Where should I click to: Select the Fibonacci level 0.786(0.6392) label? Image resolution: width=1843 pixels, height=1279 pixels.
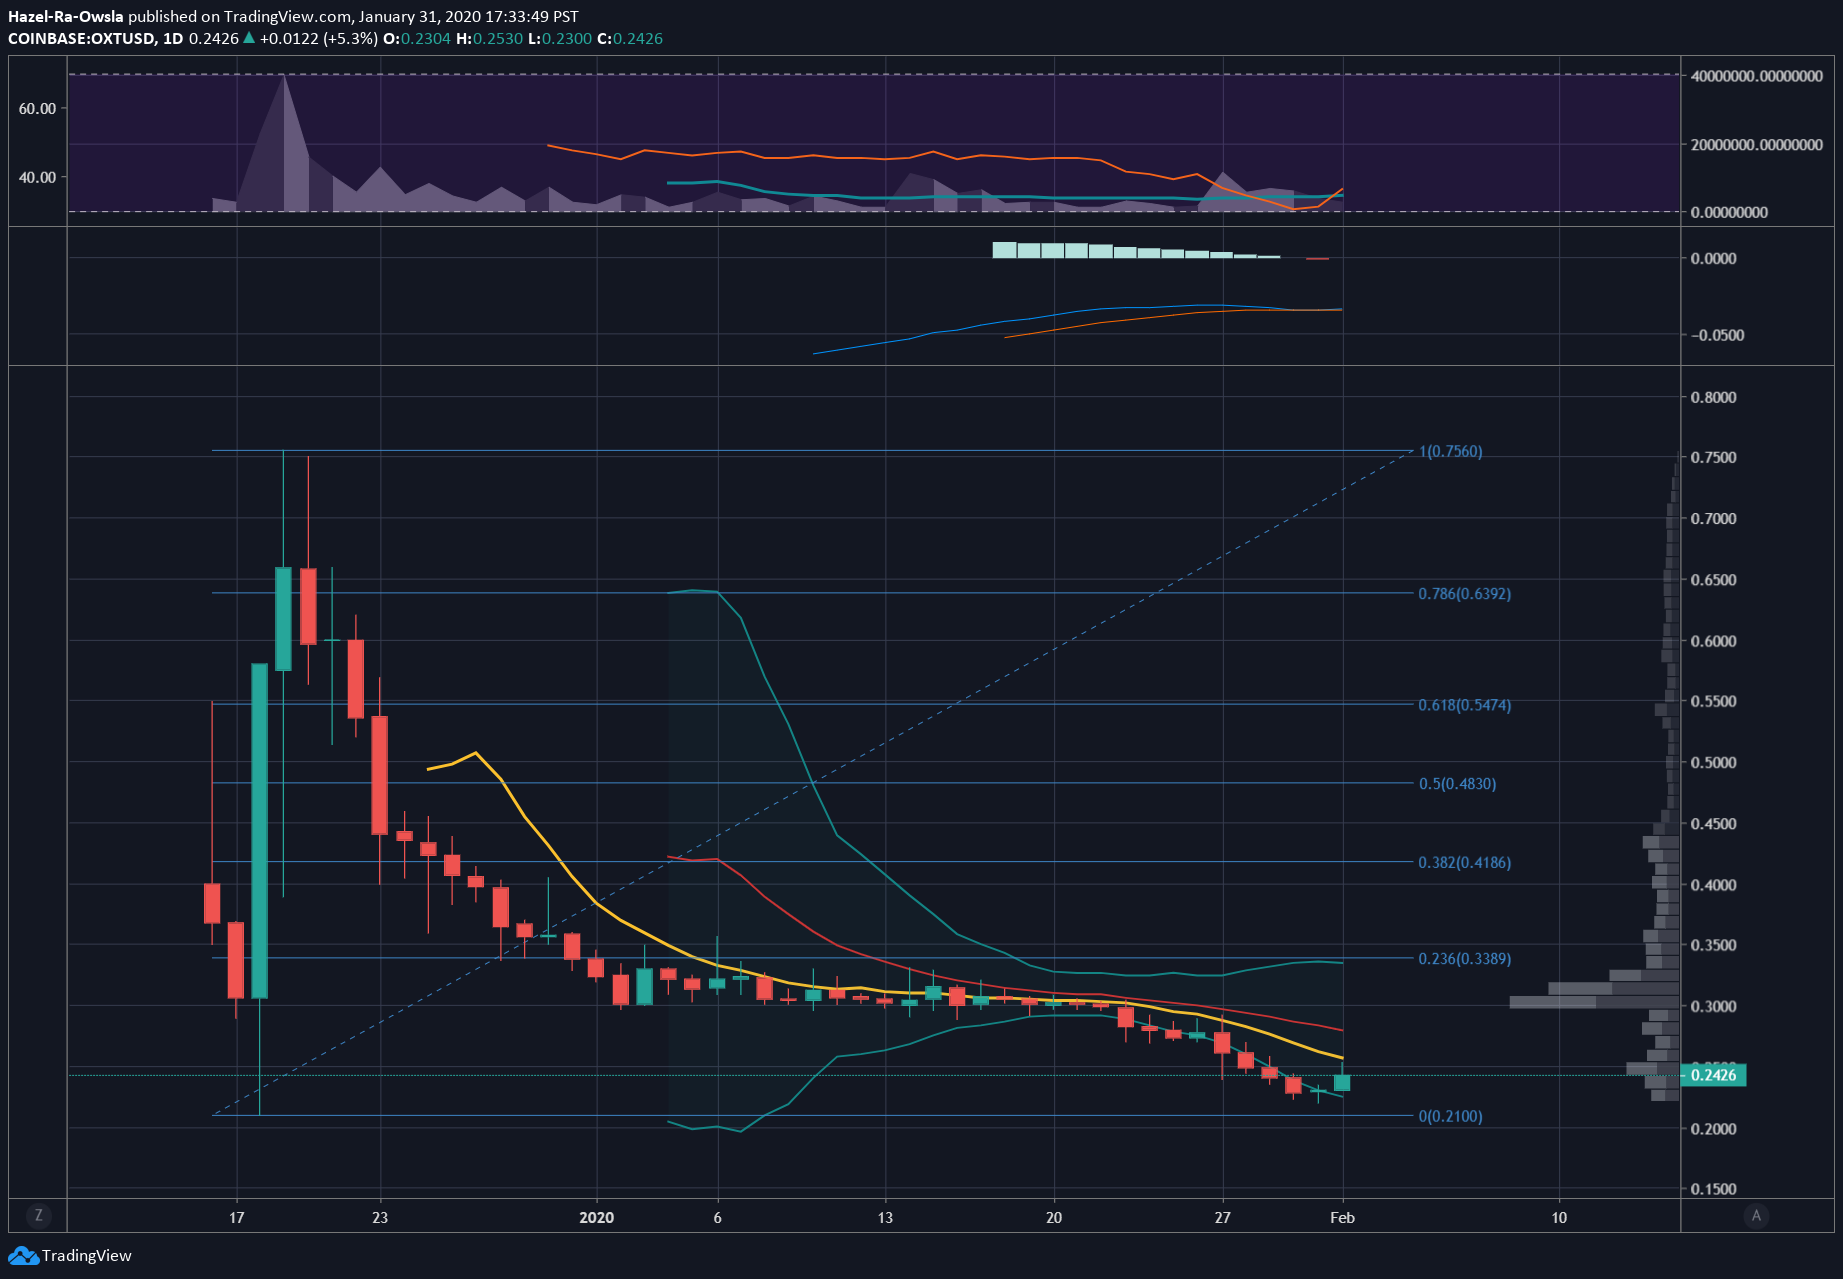(1464, 594)
